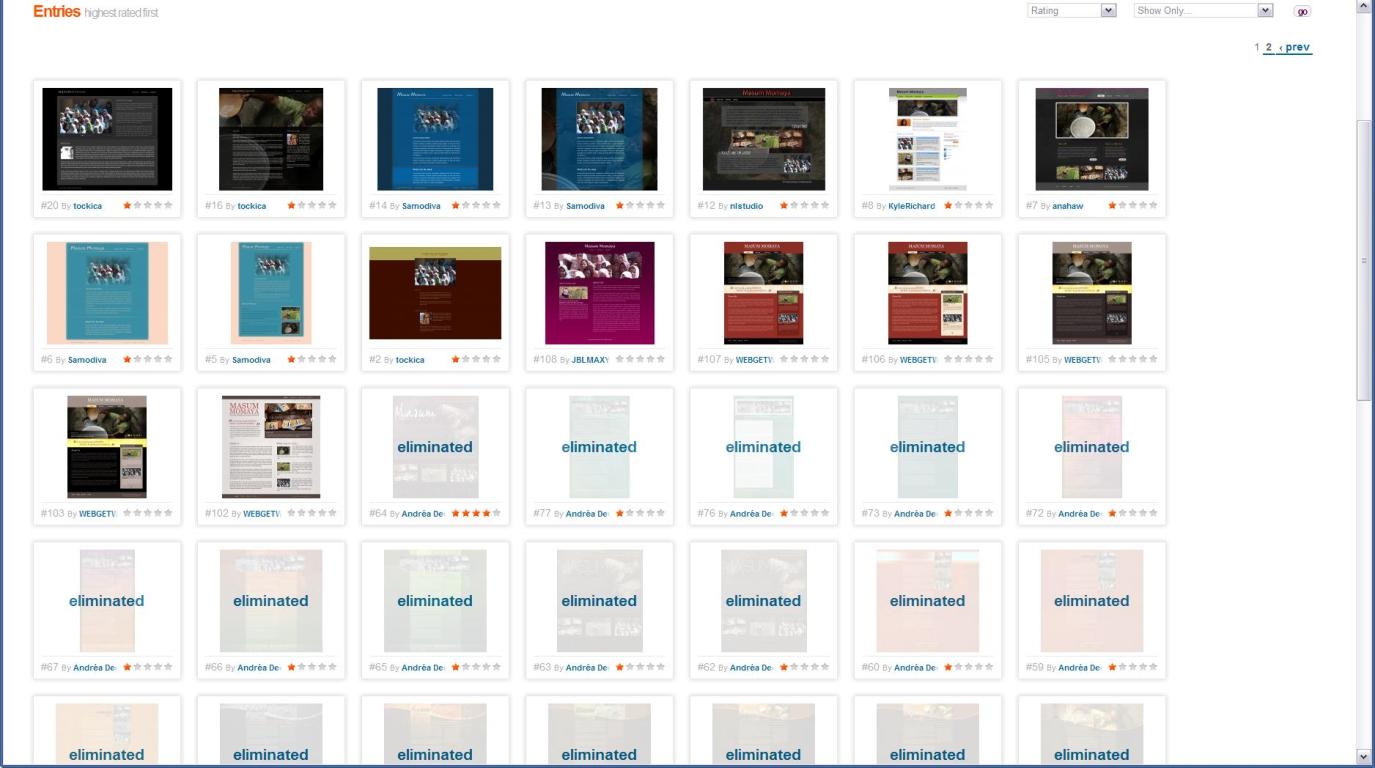View the blue design thumbnail for entry #14
1375x768 pixels.
(435, 139)
